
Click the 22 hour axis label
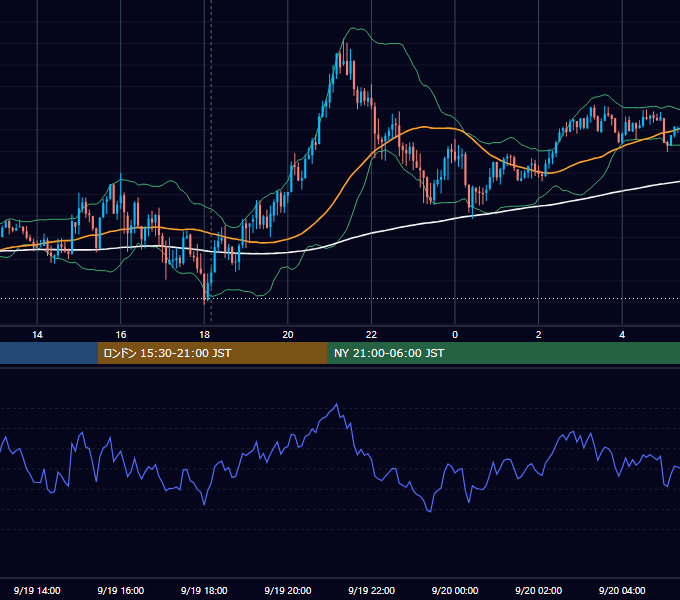[371, 335]
